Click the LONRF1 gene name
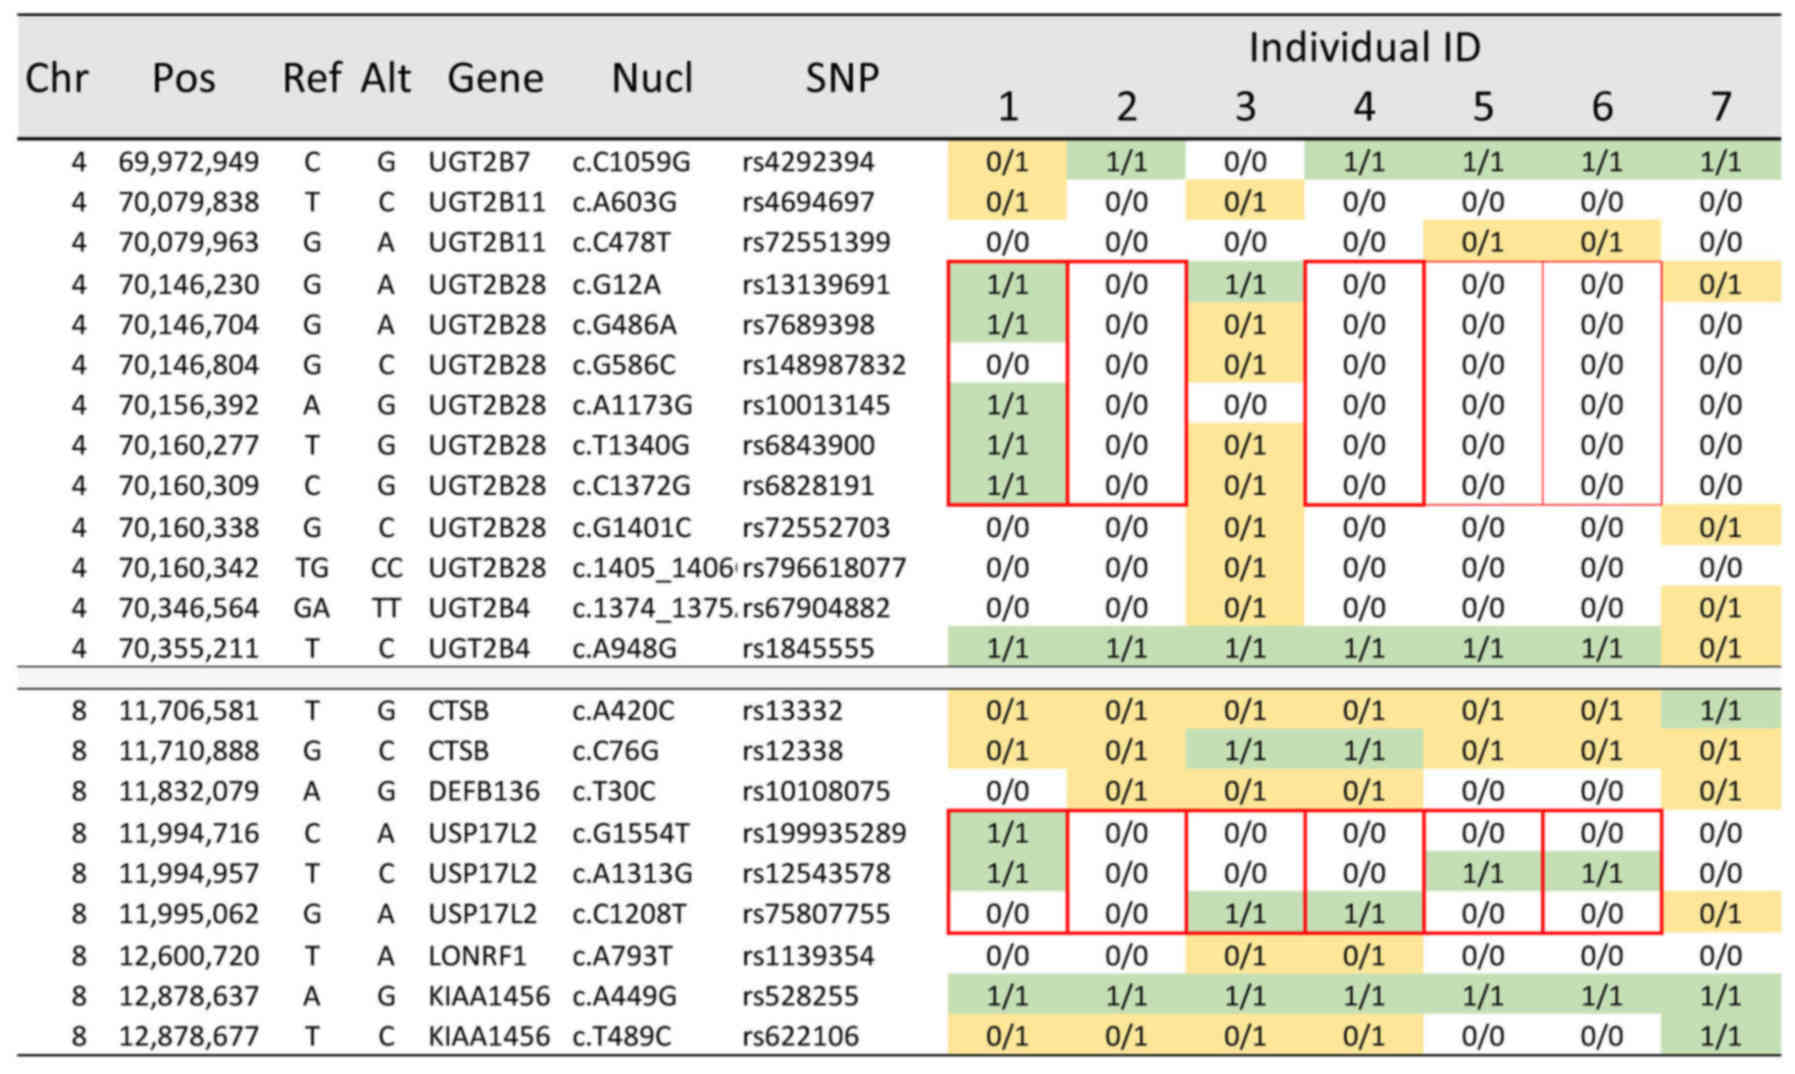1795x1074 pixels. coord(476,956)
